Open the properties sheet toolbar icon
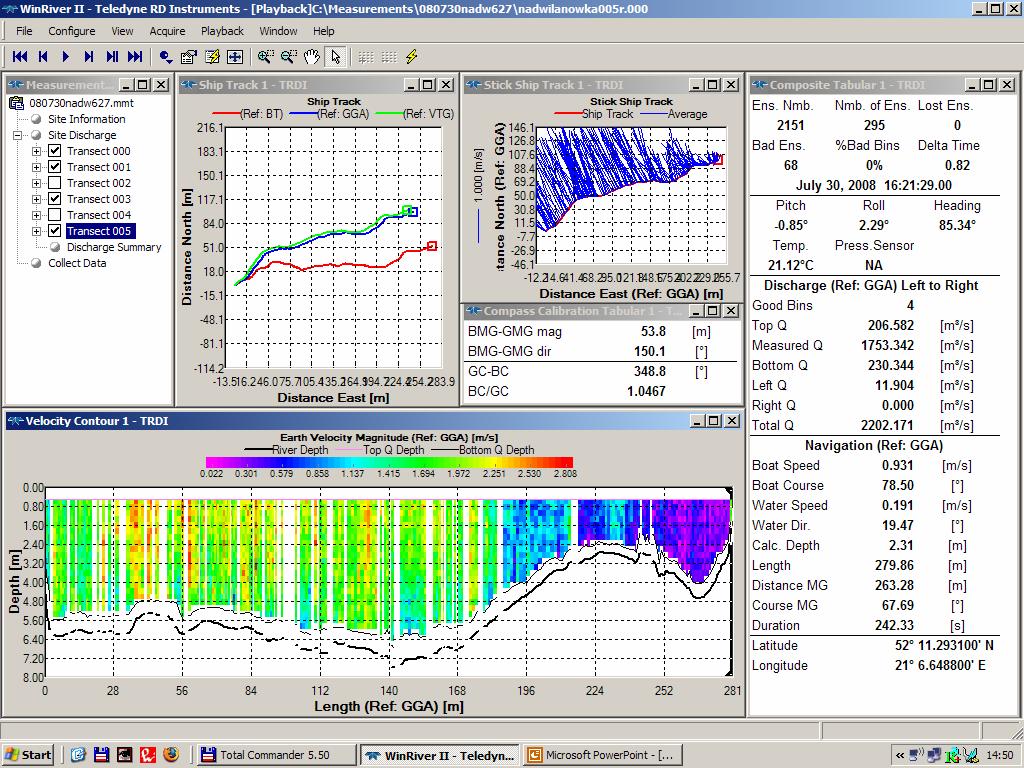1024x768 pixels. tap(189, 57)
